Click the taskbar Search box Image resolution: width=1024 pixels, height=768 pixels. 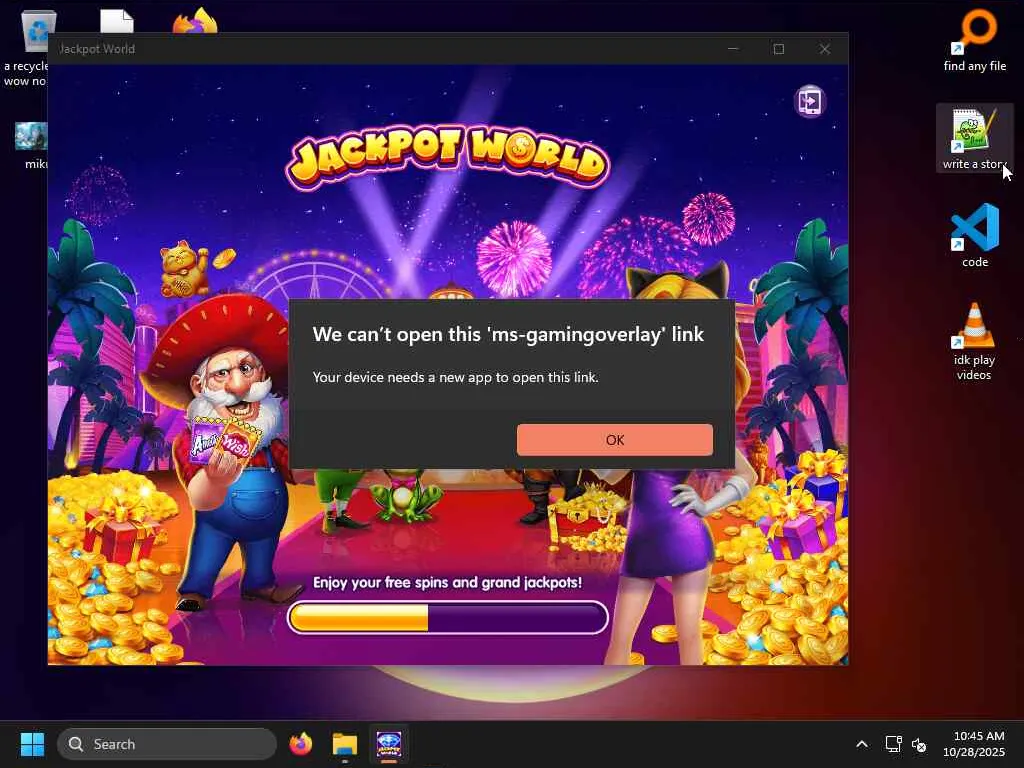(x=167, y=744)
